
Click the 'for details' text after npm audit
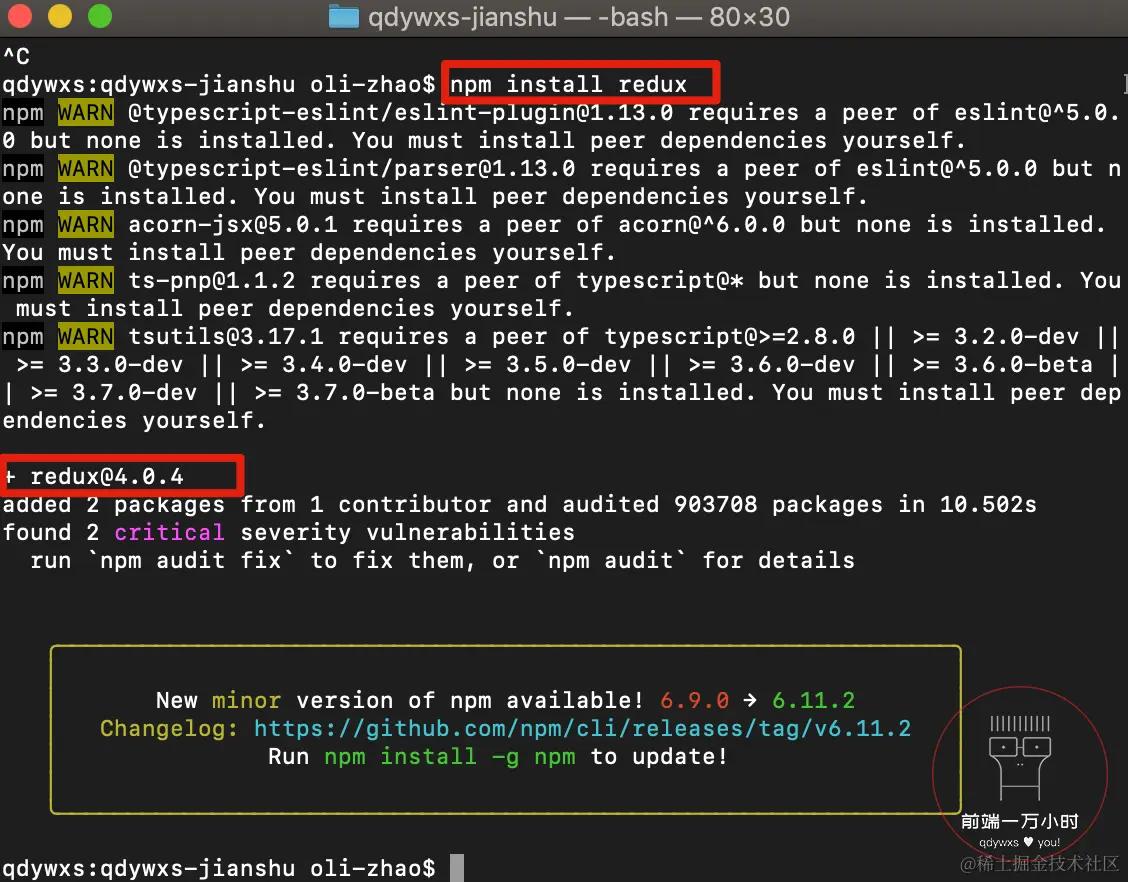point(778,560)
